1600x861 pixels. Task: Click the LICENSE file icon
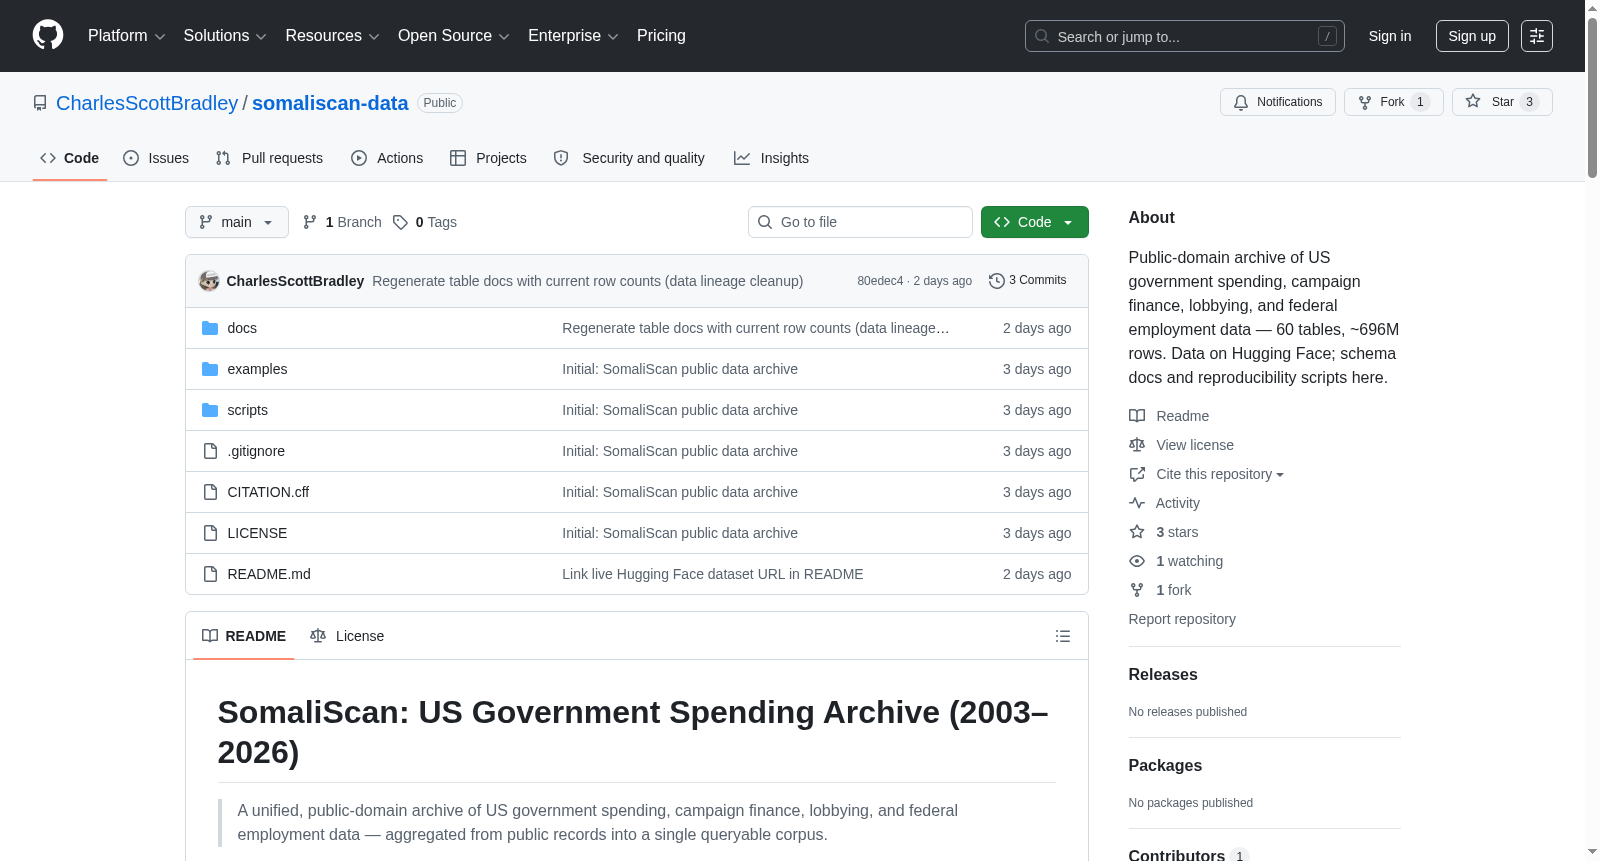[x=210, y=533]
